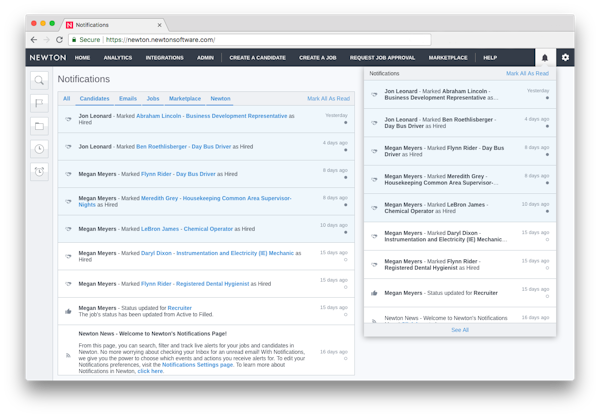The width and height of the screenshot is (600, 417).
Task: Click the Newton logo in navbar
Action: [x=46, y=58]
